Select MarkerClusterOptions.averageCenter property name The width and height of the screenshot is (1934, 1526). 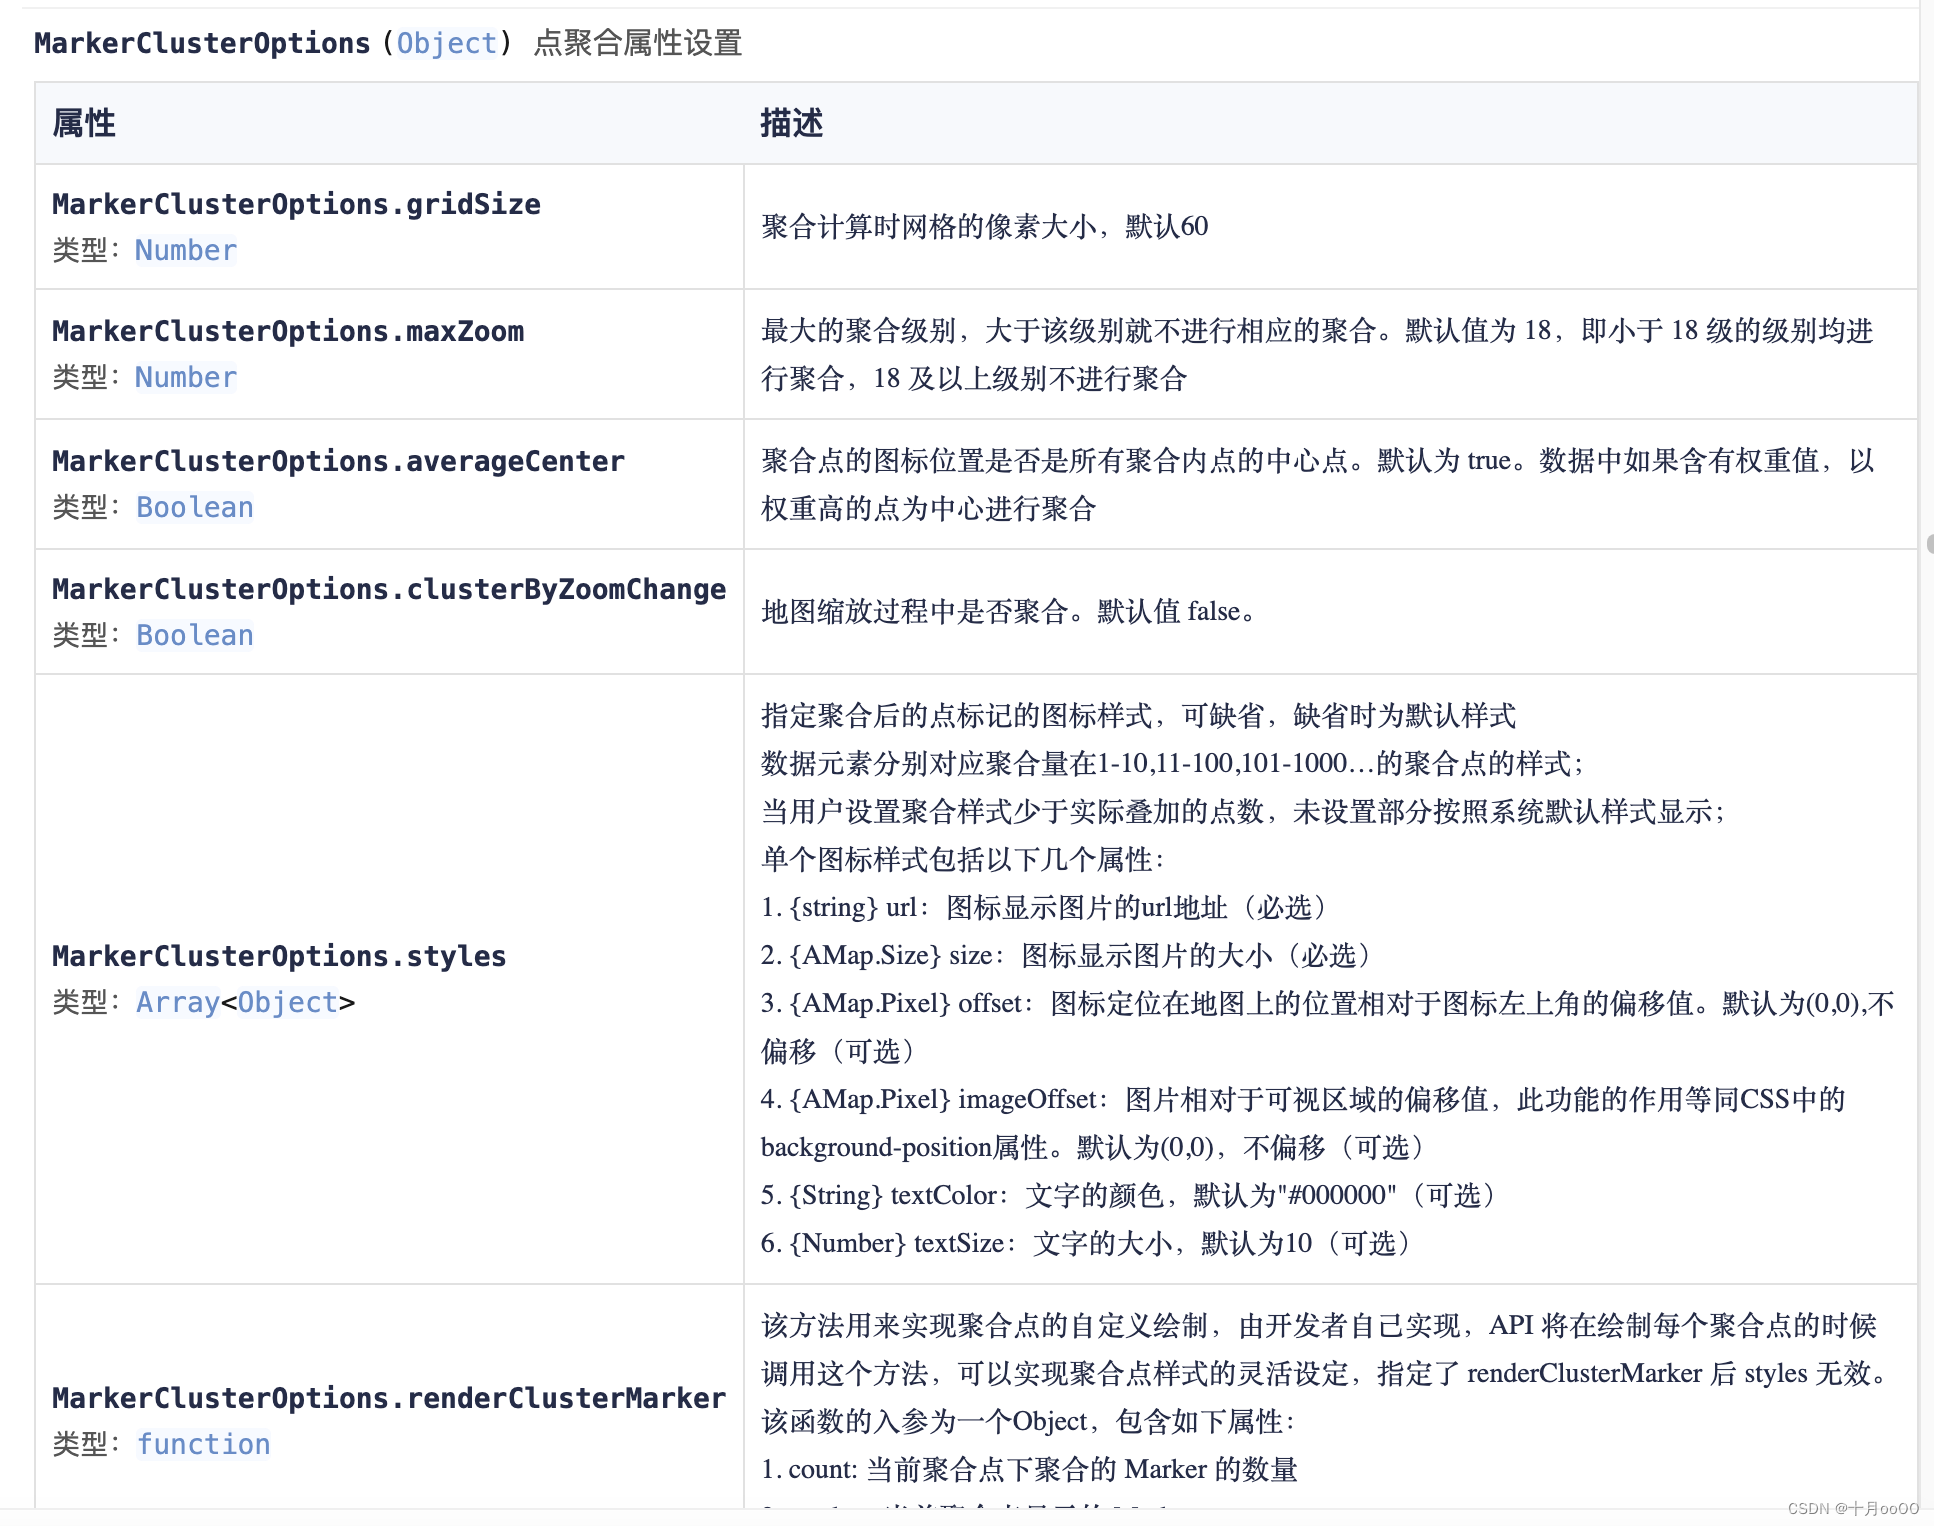click(x=338, y=461)
